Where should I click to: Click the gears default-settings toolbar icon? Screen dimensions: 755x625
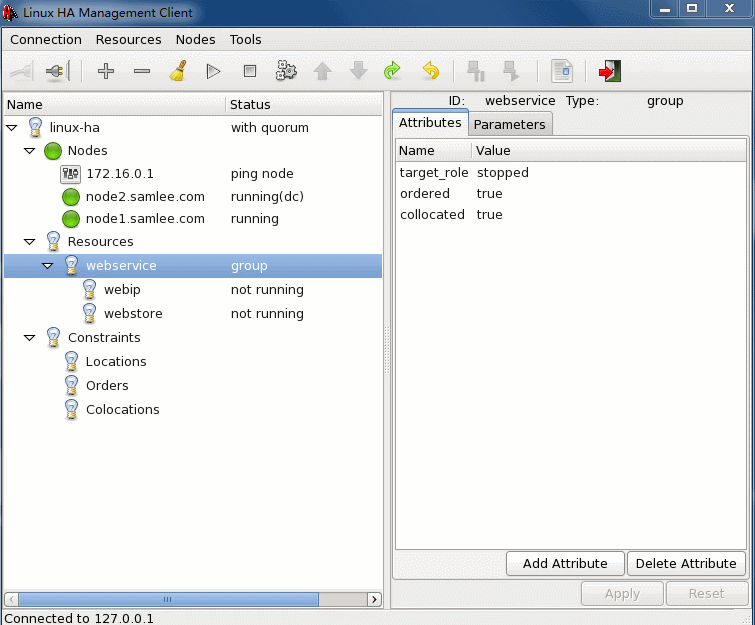(286, 71)
